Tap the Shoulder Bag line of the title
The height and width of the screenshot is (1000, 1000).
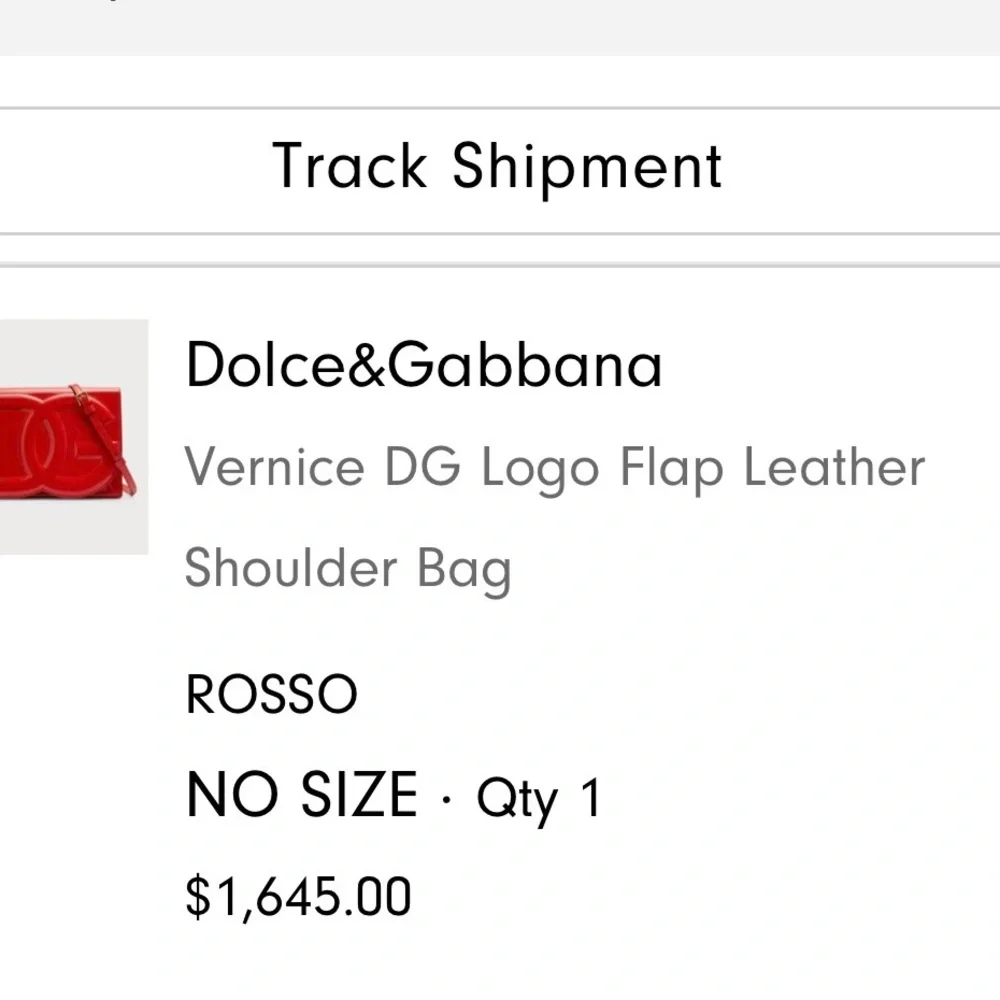346,569
